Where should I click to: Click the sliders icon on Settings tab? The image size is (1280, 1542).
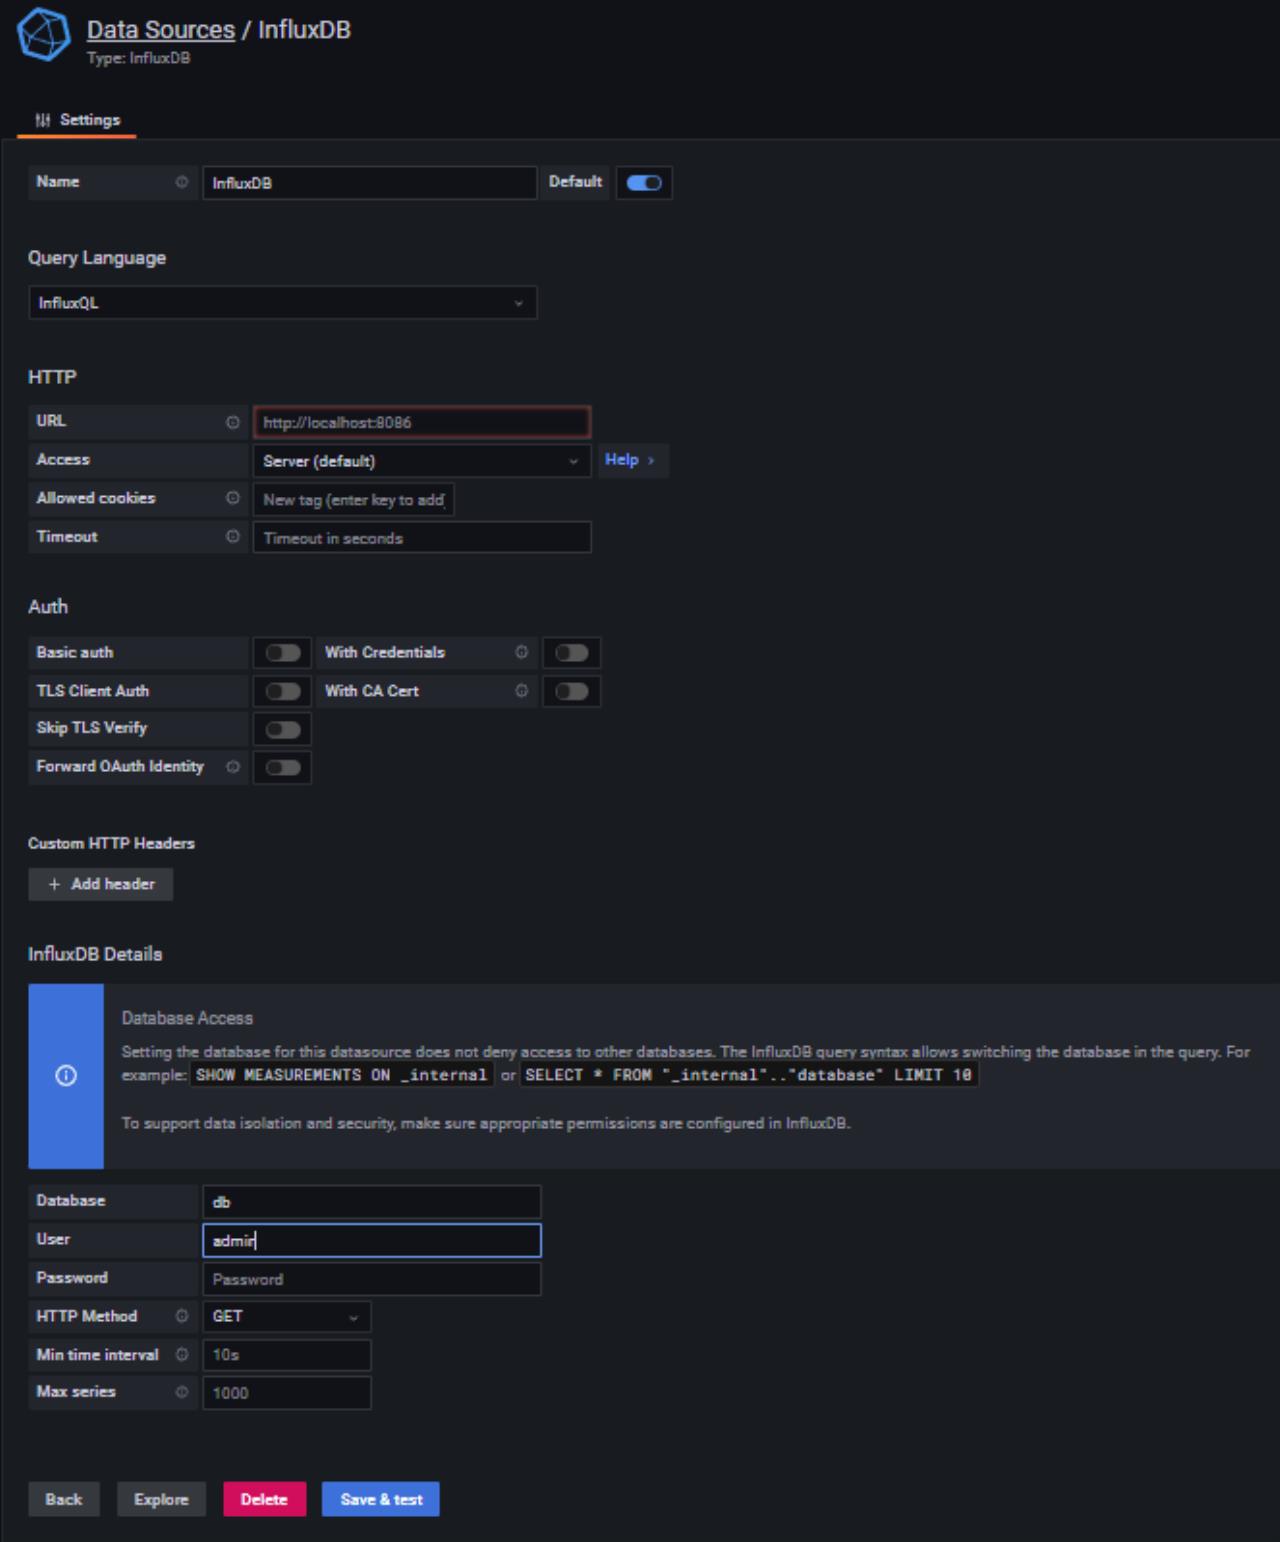43,120
